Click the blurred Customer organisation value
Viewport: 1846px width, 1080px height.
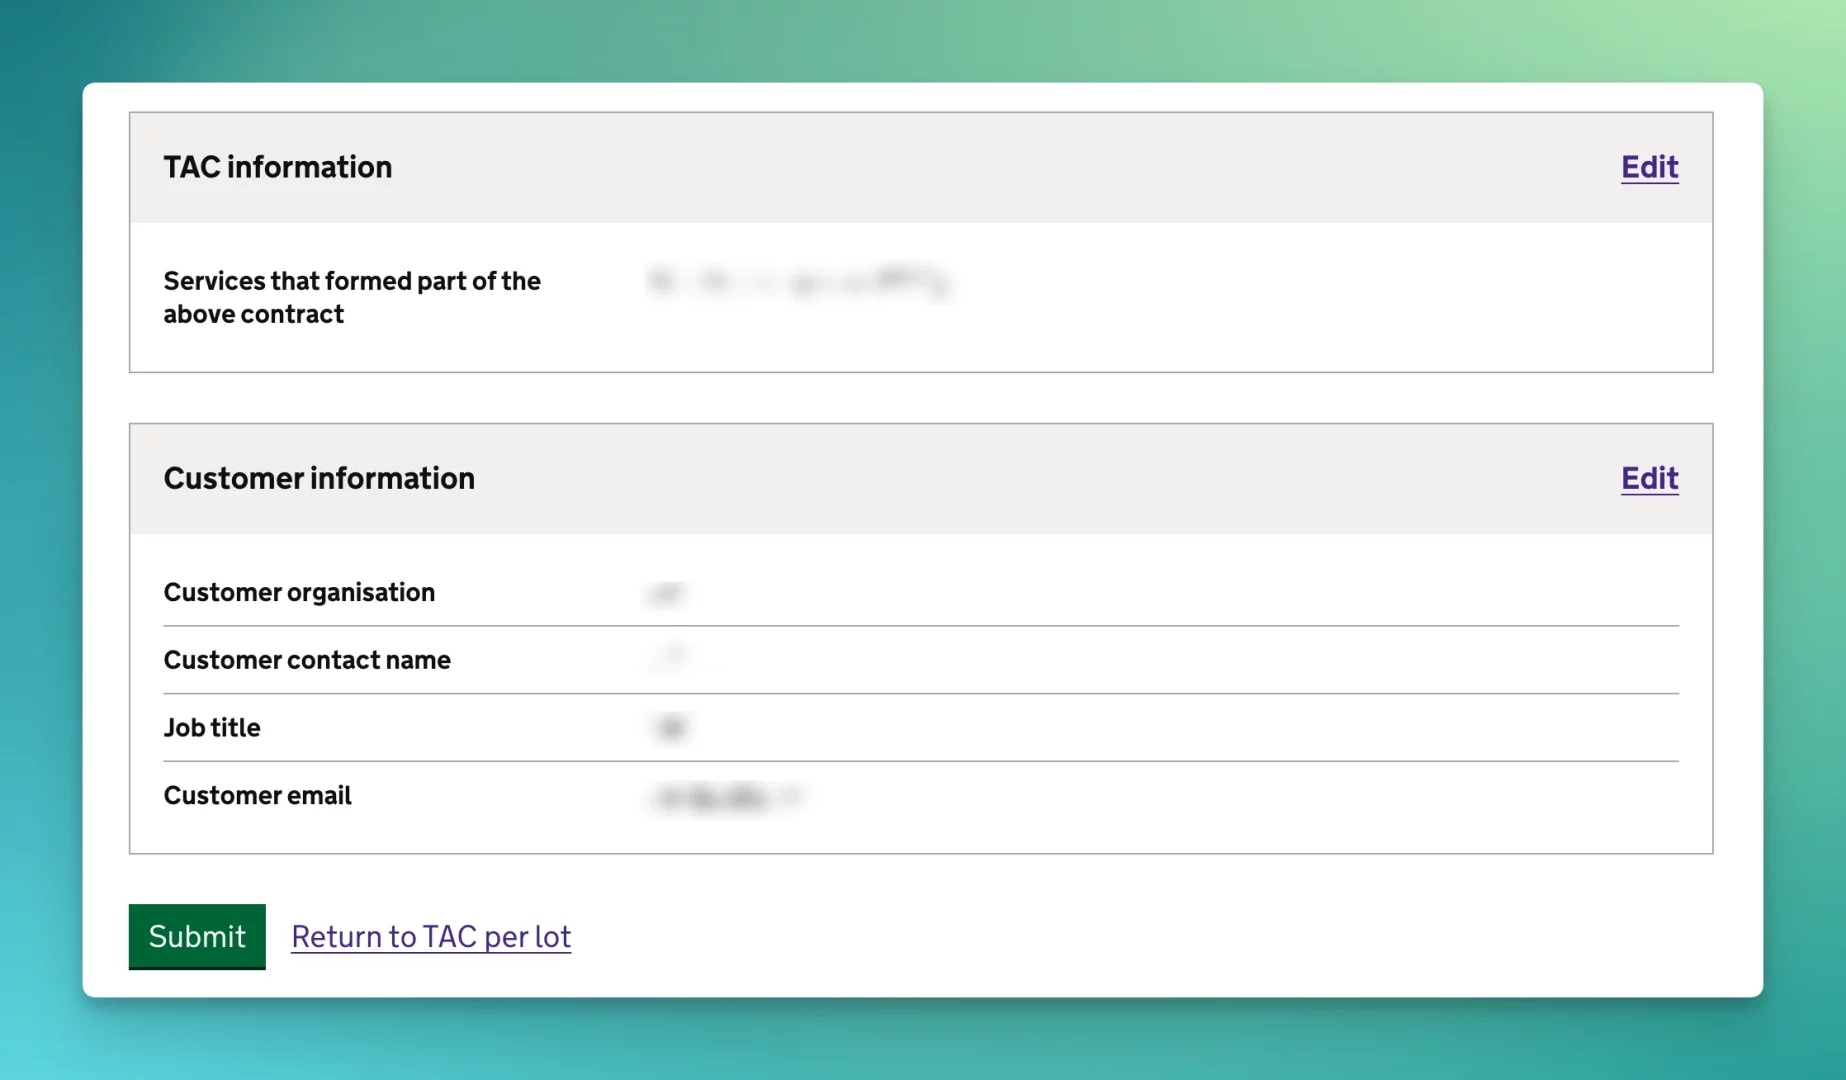click(x=668, y=592)
